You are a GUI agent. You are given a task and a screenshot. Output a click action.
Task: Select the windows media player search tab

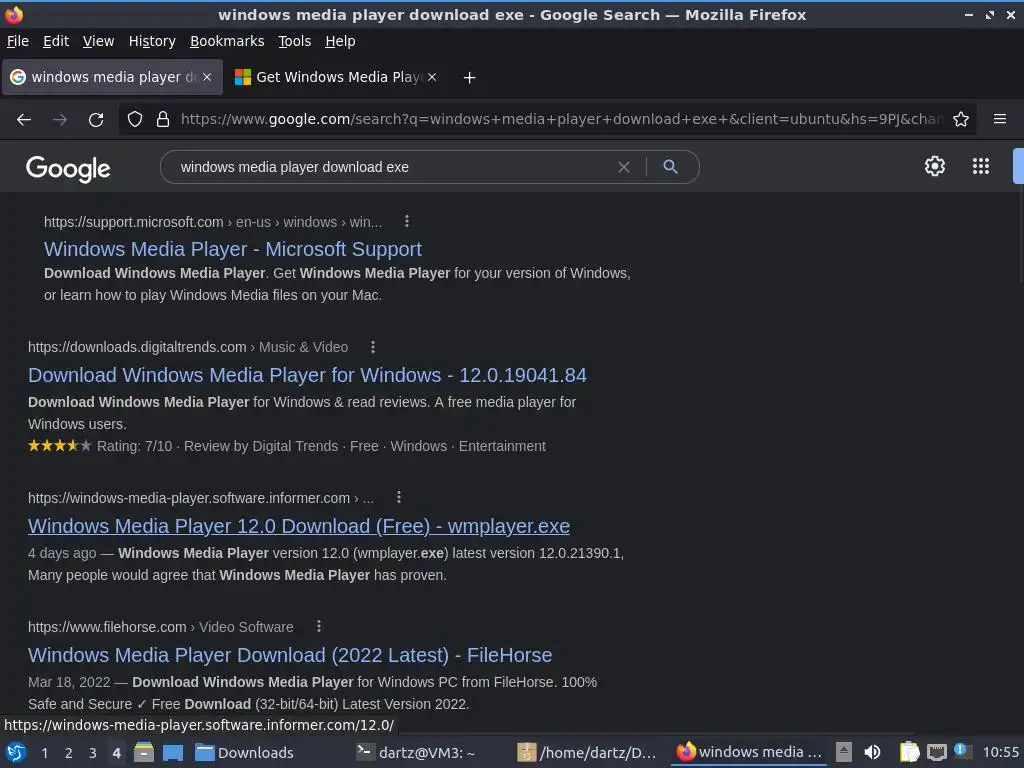[x=112, y=77]
